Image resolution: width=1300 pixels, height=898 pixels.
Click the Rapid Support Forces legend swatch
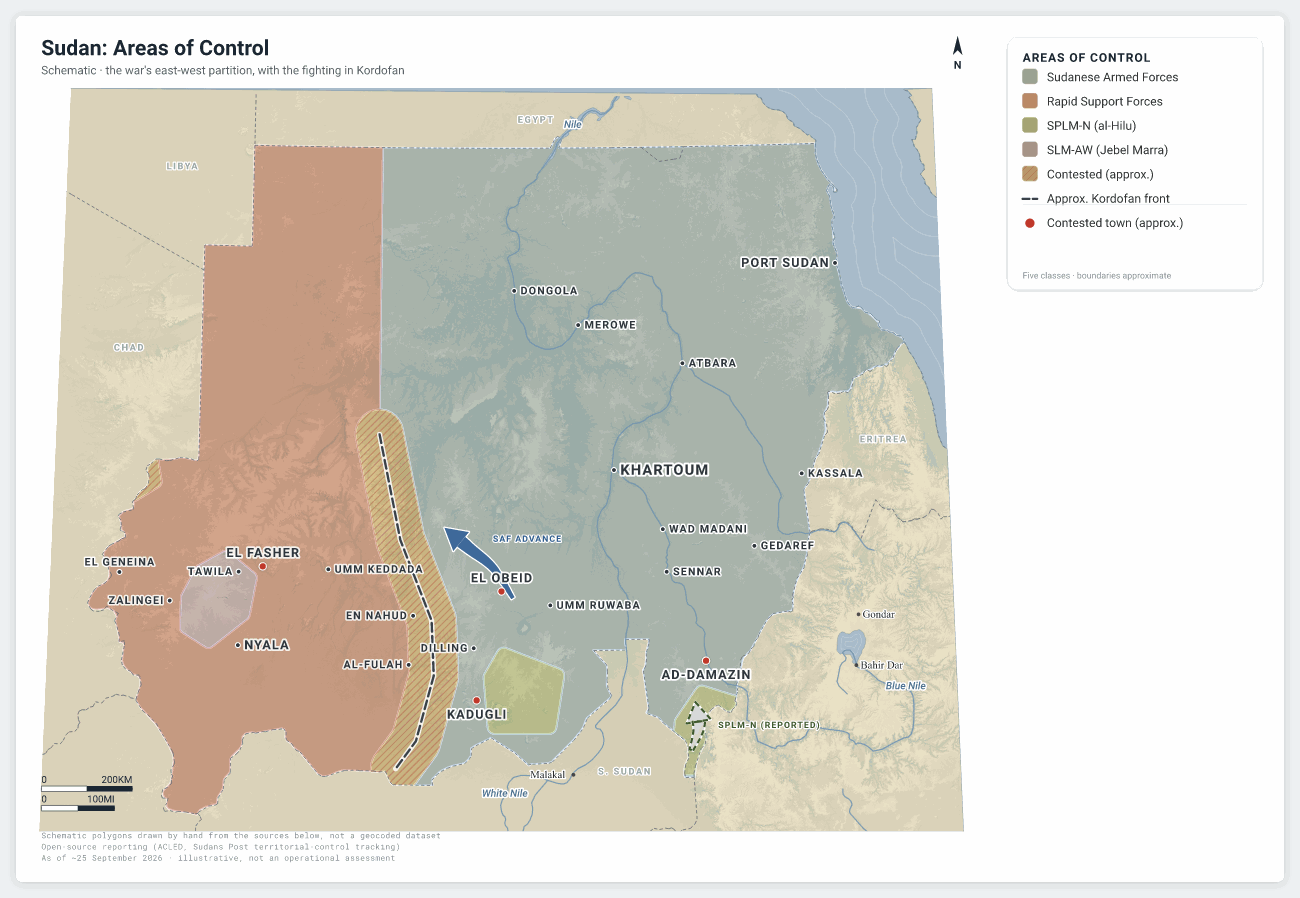click(1030, 101)
